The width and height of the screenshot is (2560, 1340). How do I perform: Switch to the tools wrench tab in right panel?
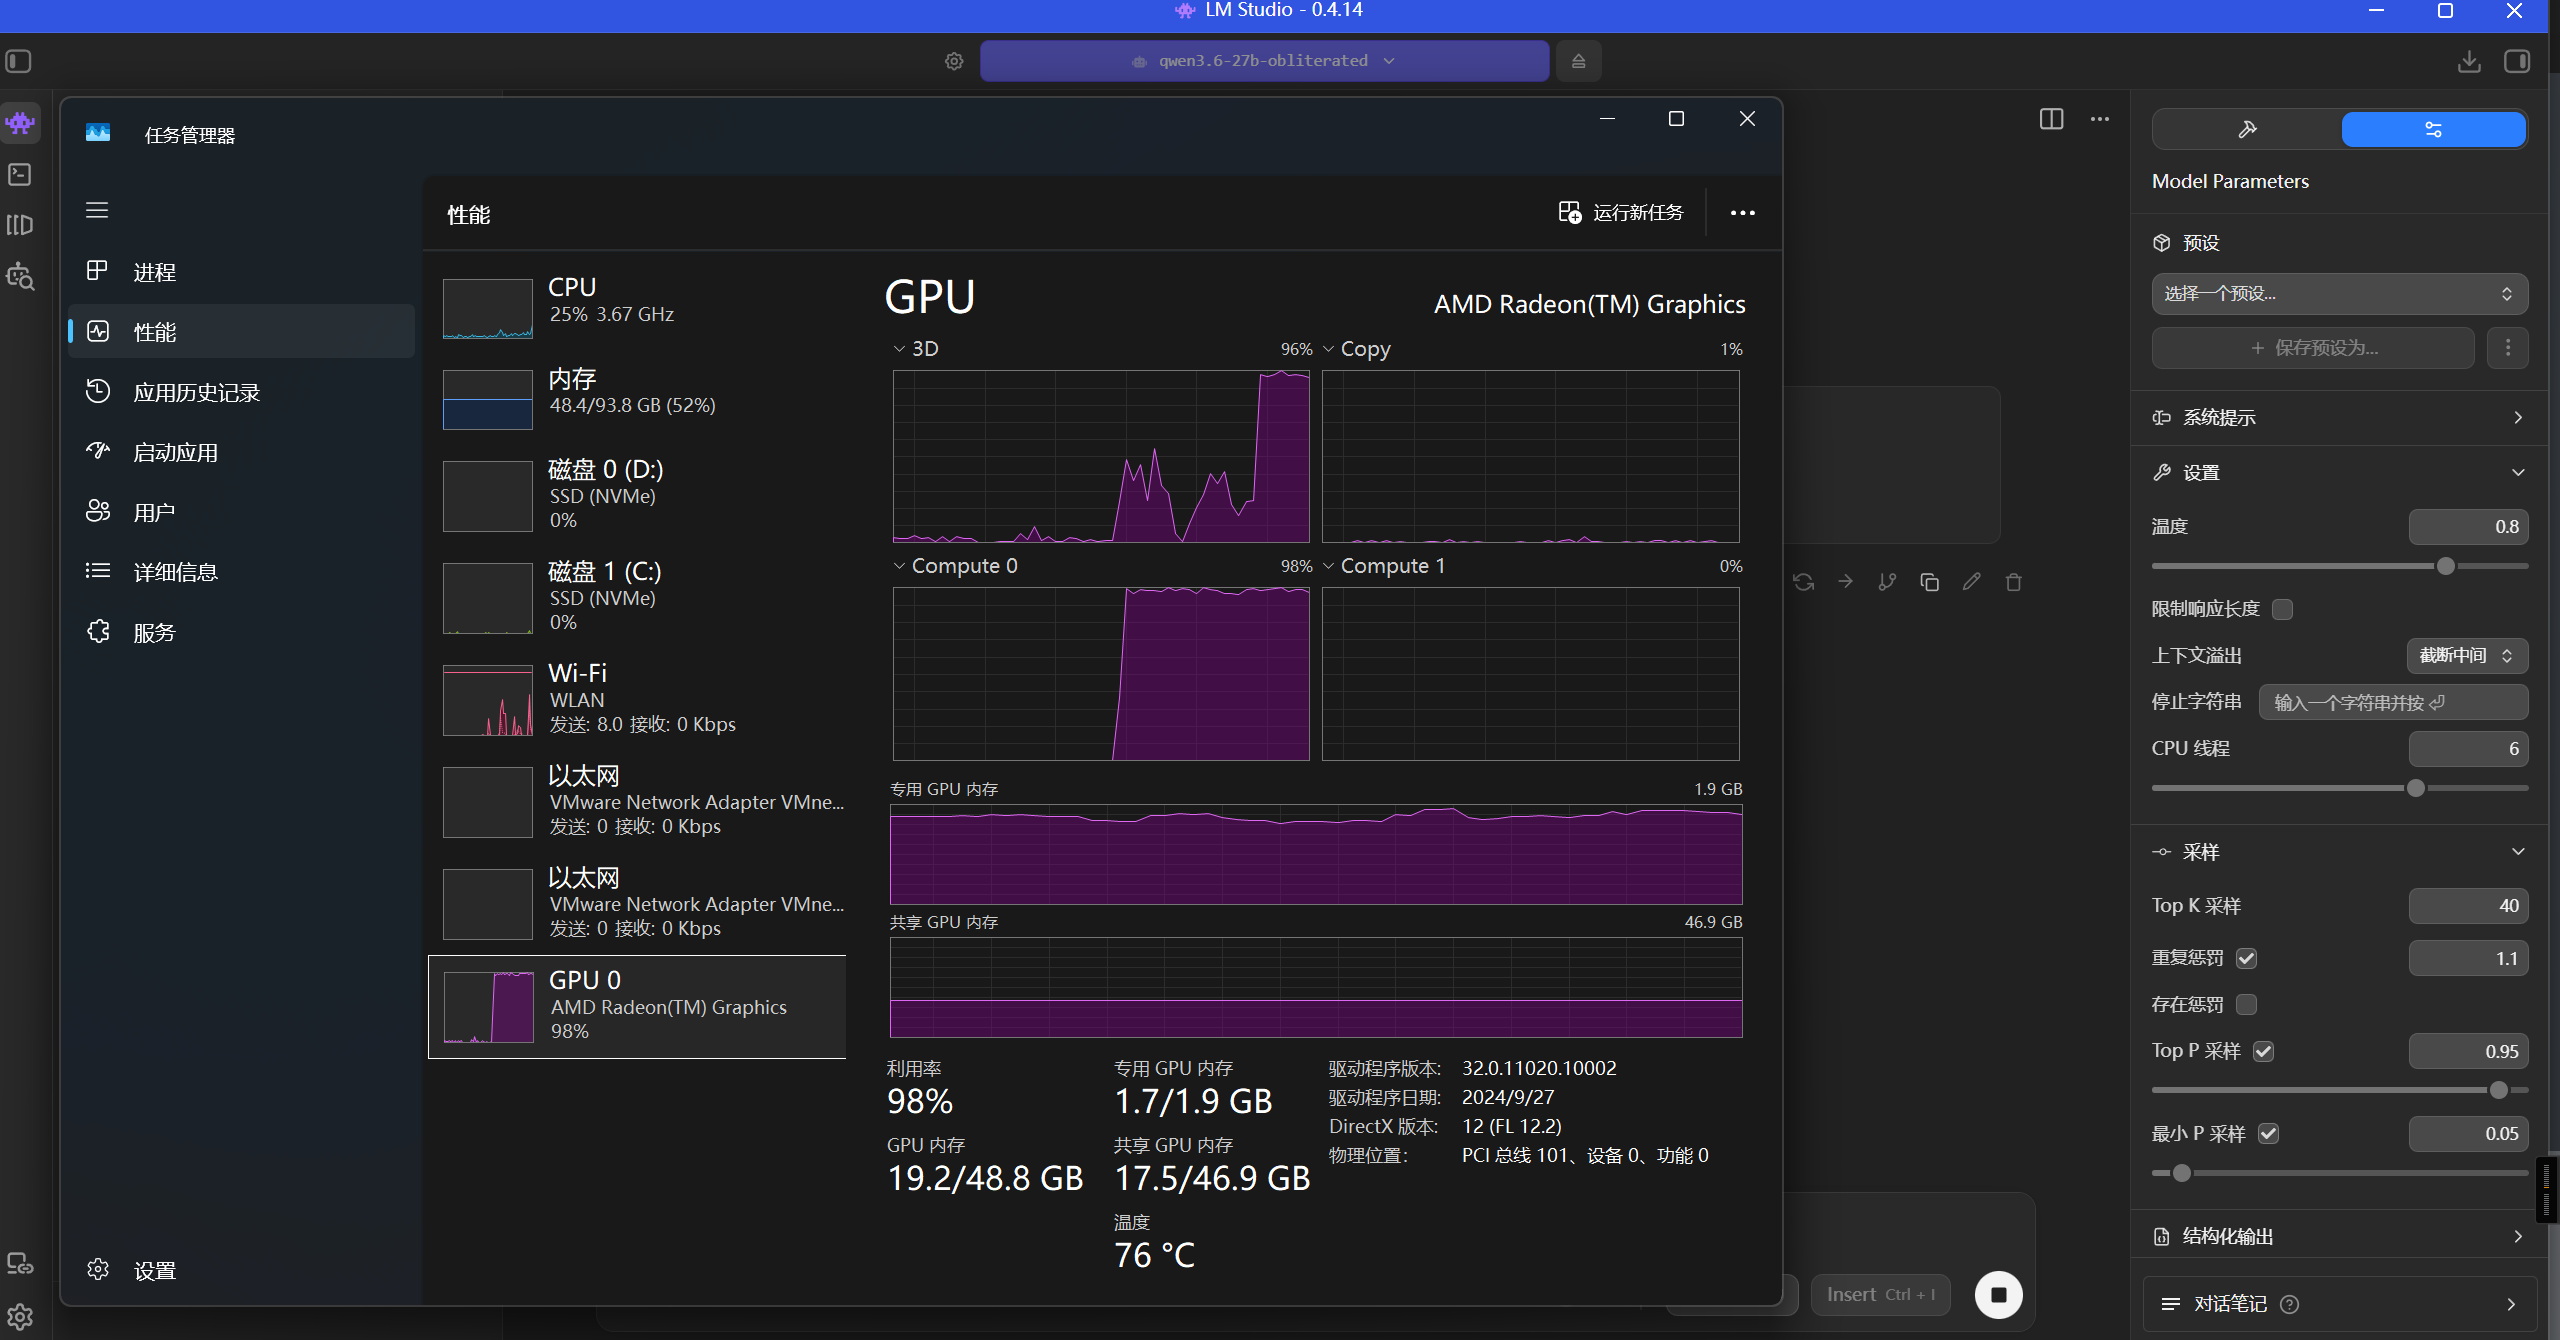click(2247, 129)
